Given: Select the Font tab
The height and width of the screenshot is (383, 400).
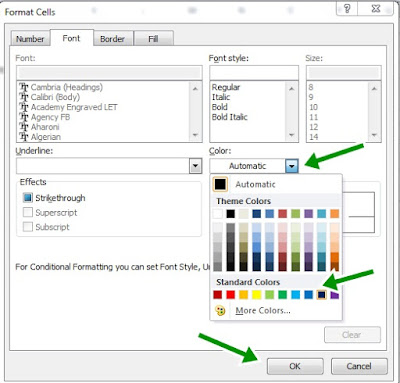Looking at the screenshot, I should [71, 38].
